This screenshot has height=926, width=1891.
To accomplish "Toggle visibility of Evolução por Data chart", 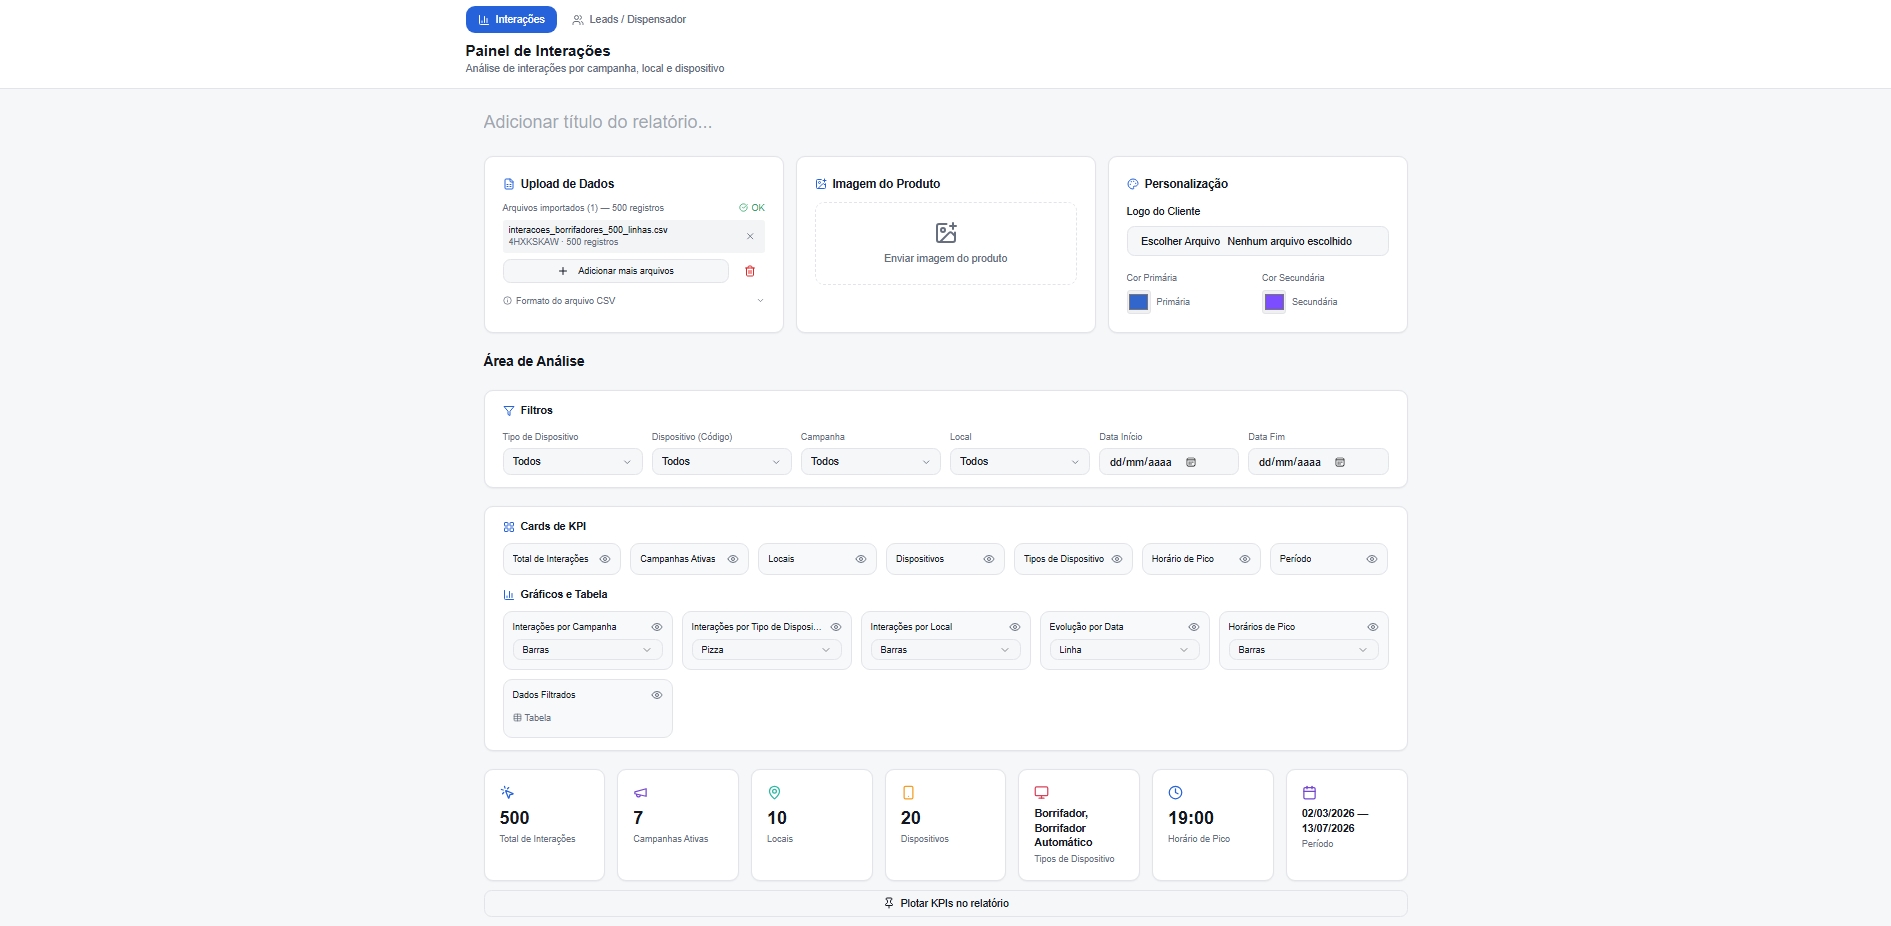I will point(1194,627).
